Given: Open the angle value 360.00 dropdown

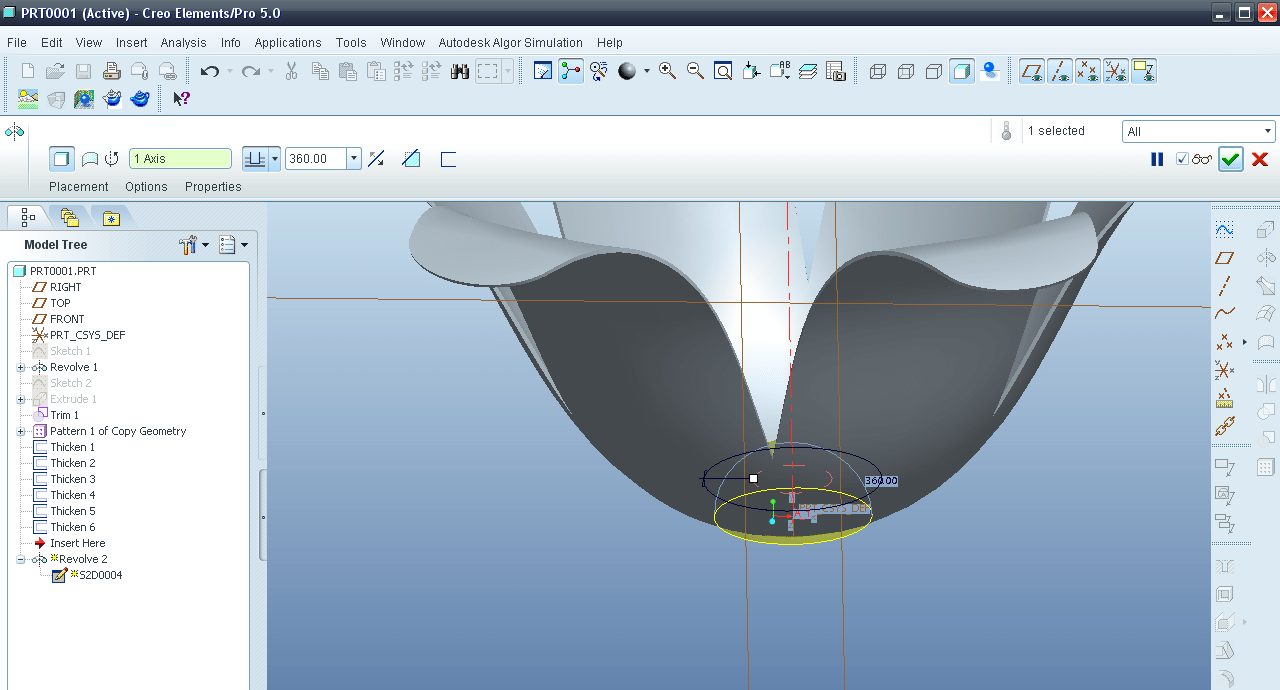Looking at the screenshot, I should pyautogui.click(x=353, y=159).
